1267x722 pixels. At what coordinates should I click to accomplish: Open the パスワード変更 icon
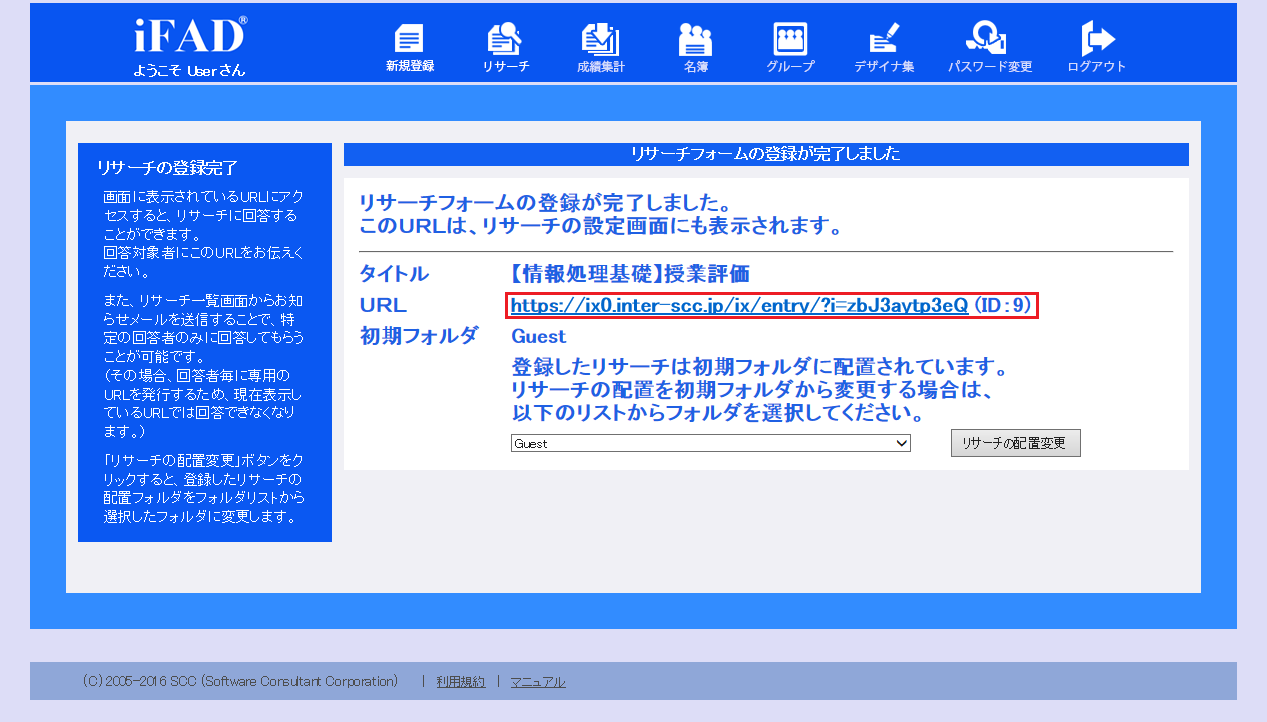pos(990,48)
